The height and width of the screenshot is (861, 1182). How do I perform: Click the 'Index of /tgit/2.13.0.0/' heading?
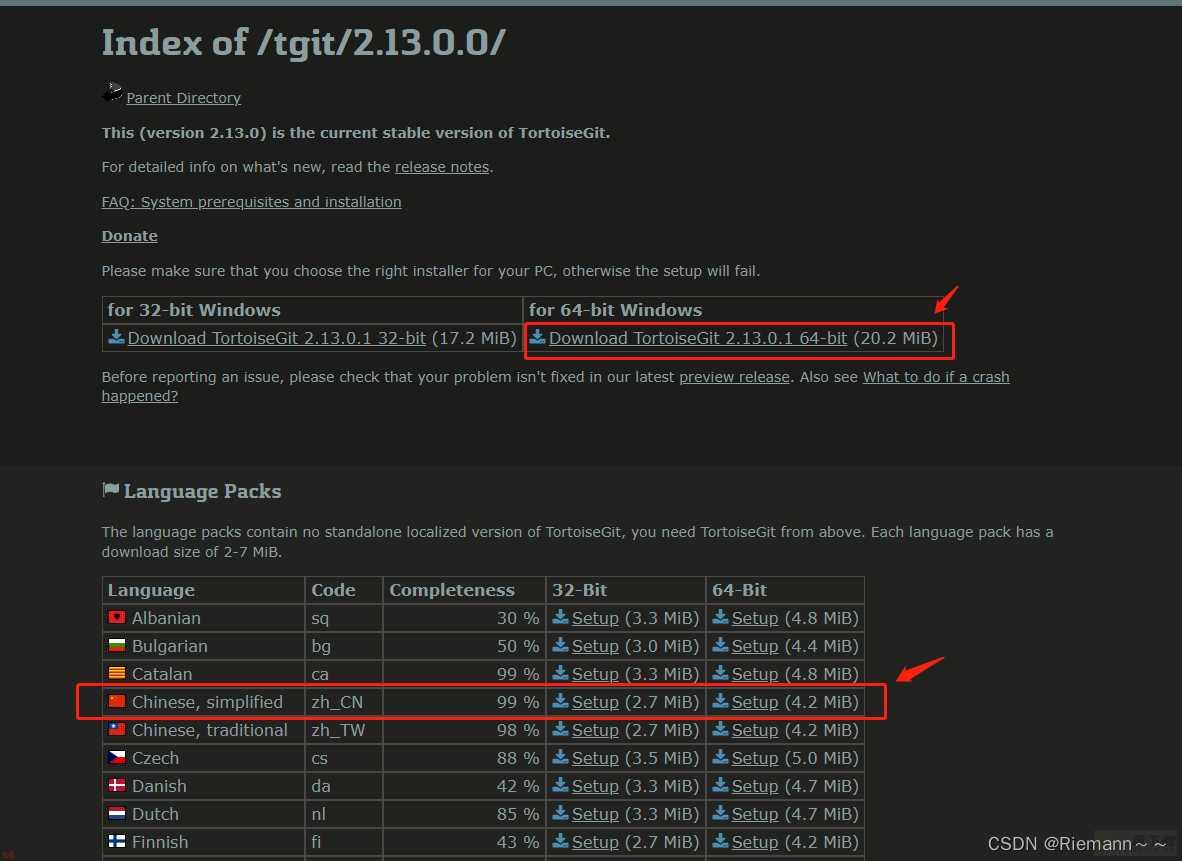[x=303, y=42]
